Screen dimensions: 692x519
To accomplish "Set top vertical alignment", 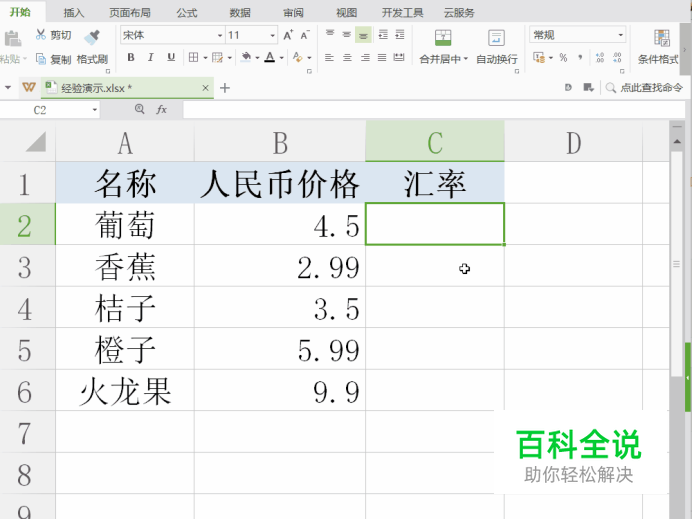I will pyautogui.click(x=330, y=34).
